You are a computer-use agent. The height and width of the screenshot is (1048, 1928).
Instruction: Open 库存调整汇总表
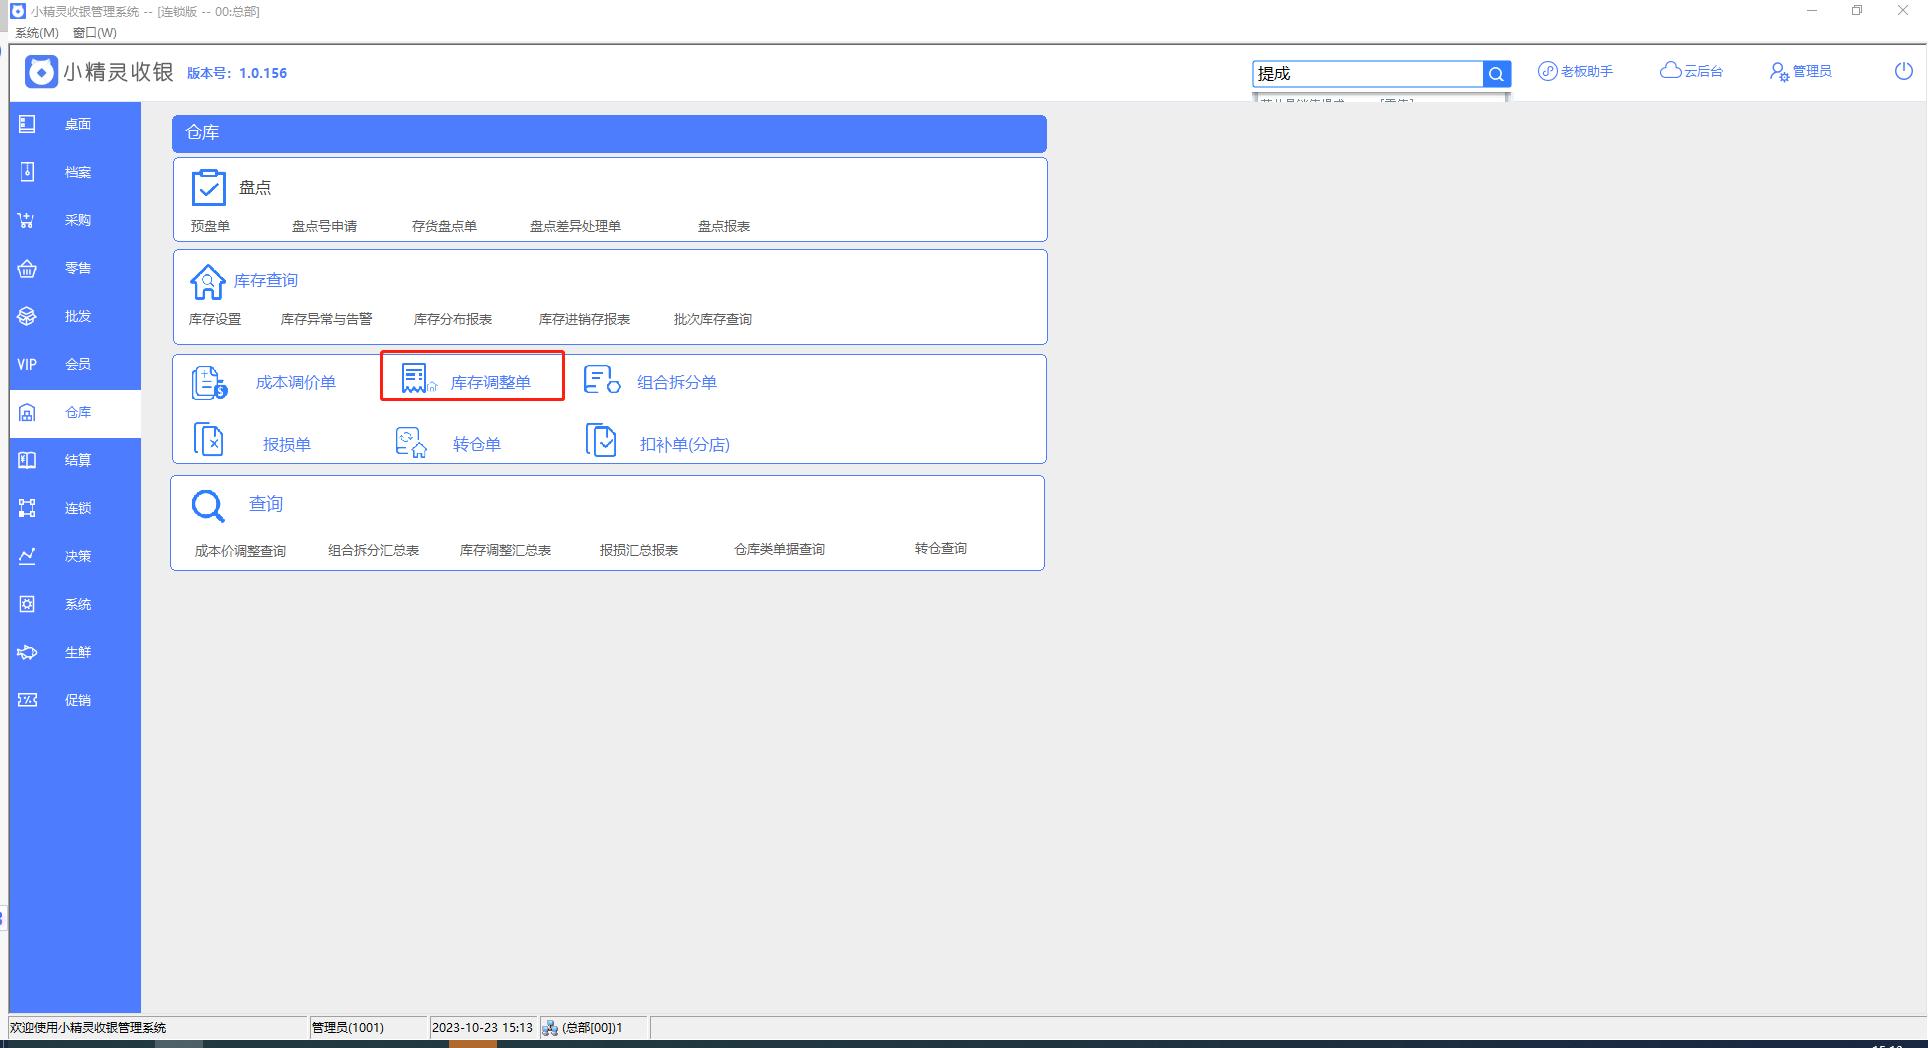pyautogui.click(x=505, y=550)
